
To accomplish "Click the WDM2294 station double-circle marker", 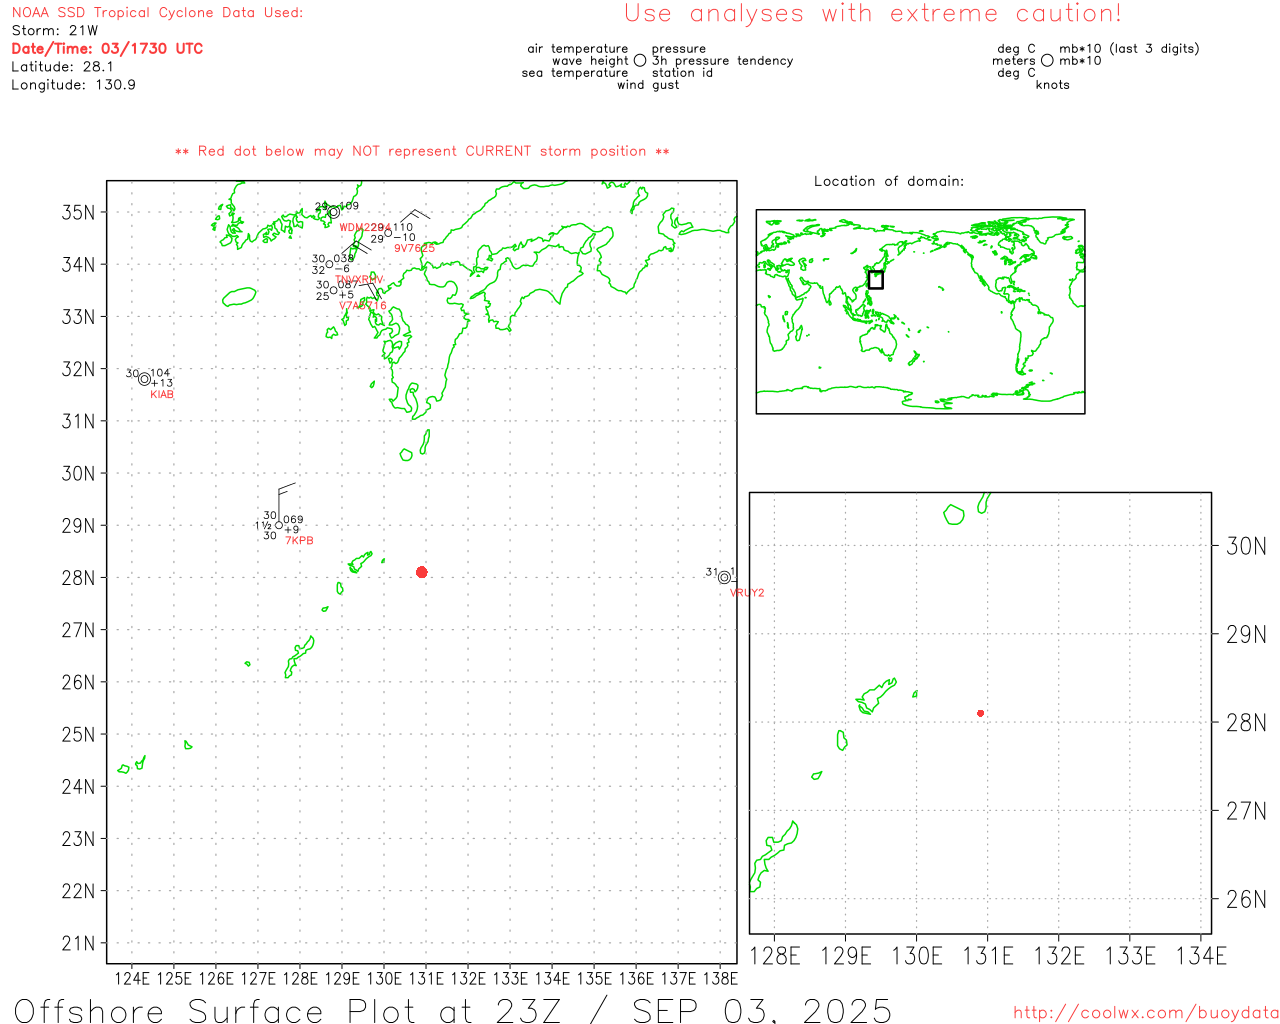I will tap(333, 212).
